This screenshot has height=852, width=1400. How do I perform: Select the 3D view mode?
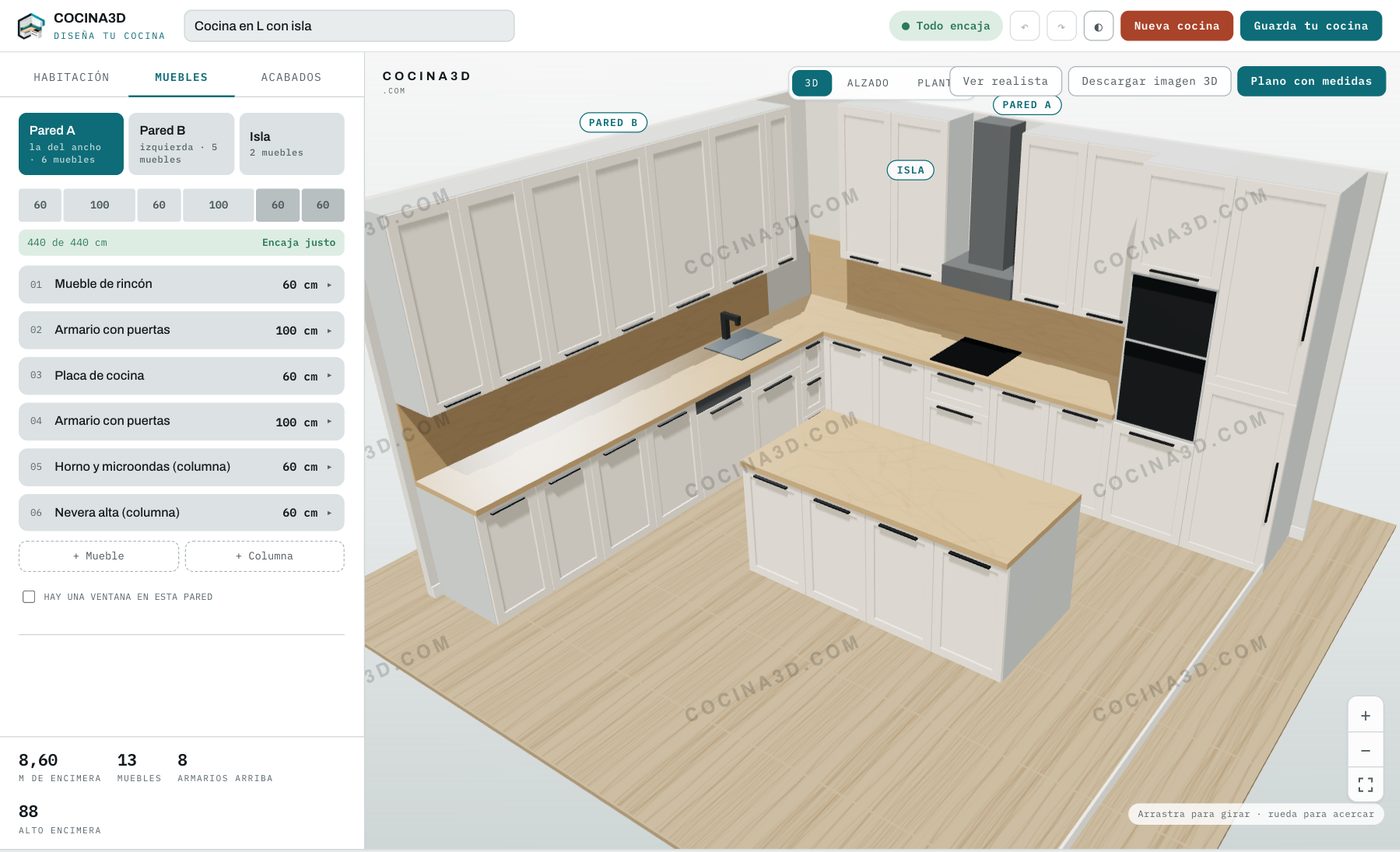811,83
